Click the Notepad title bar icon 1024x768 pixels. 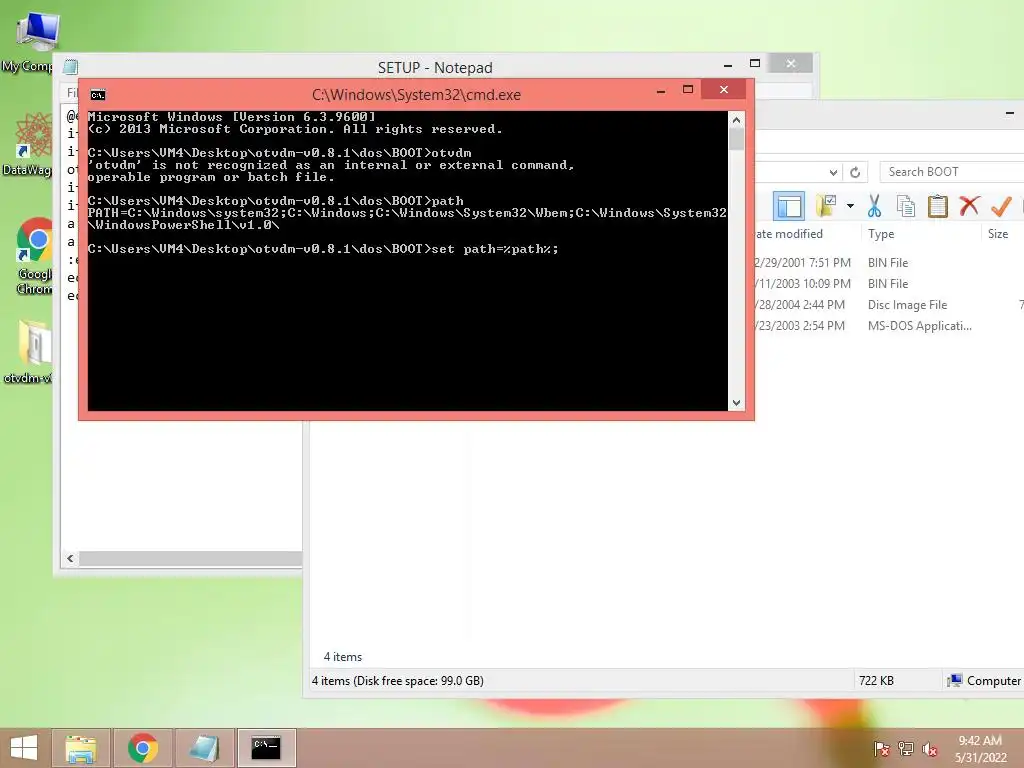71,67
